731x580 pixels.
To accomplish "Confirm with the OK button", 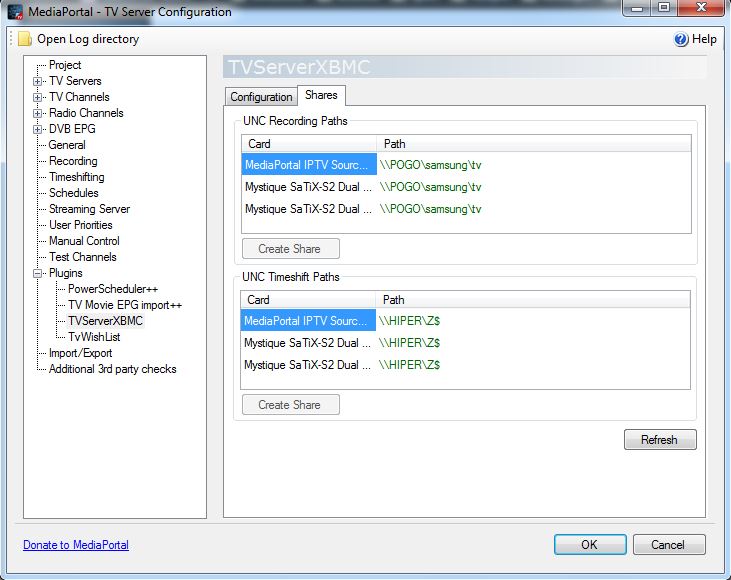I will pos(590,545).
